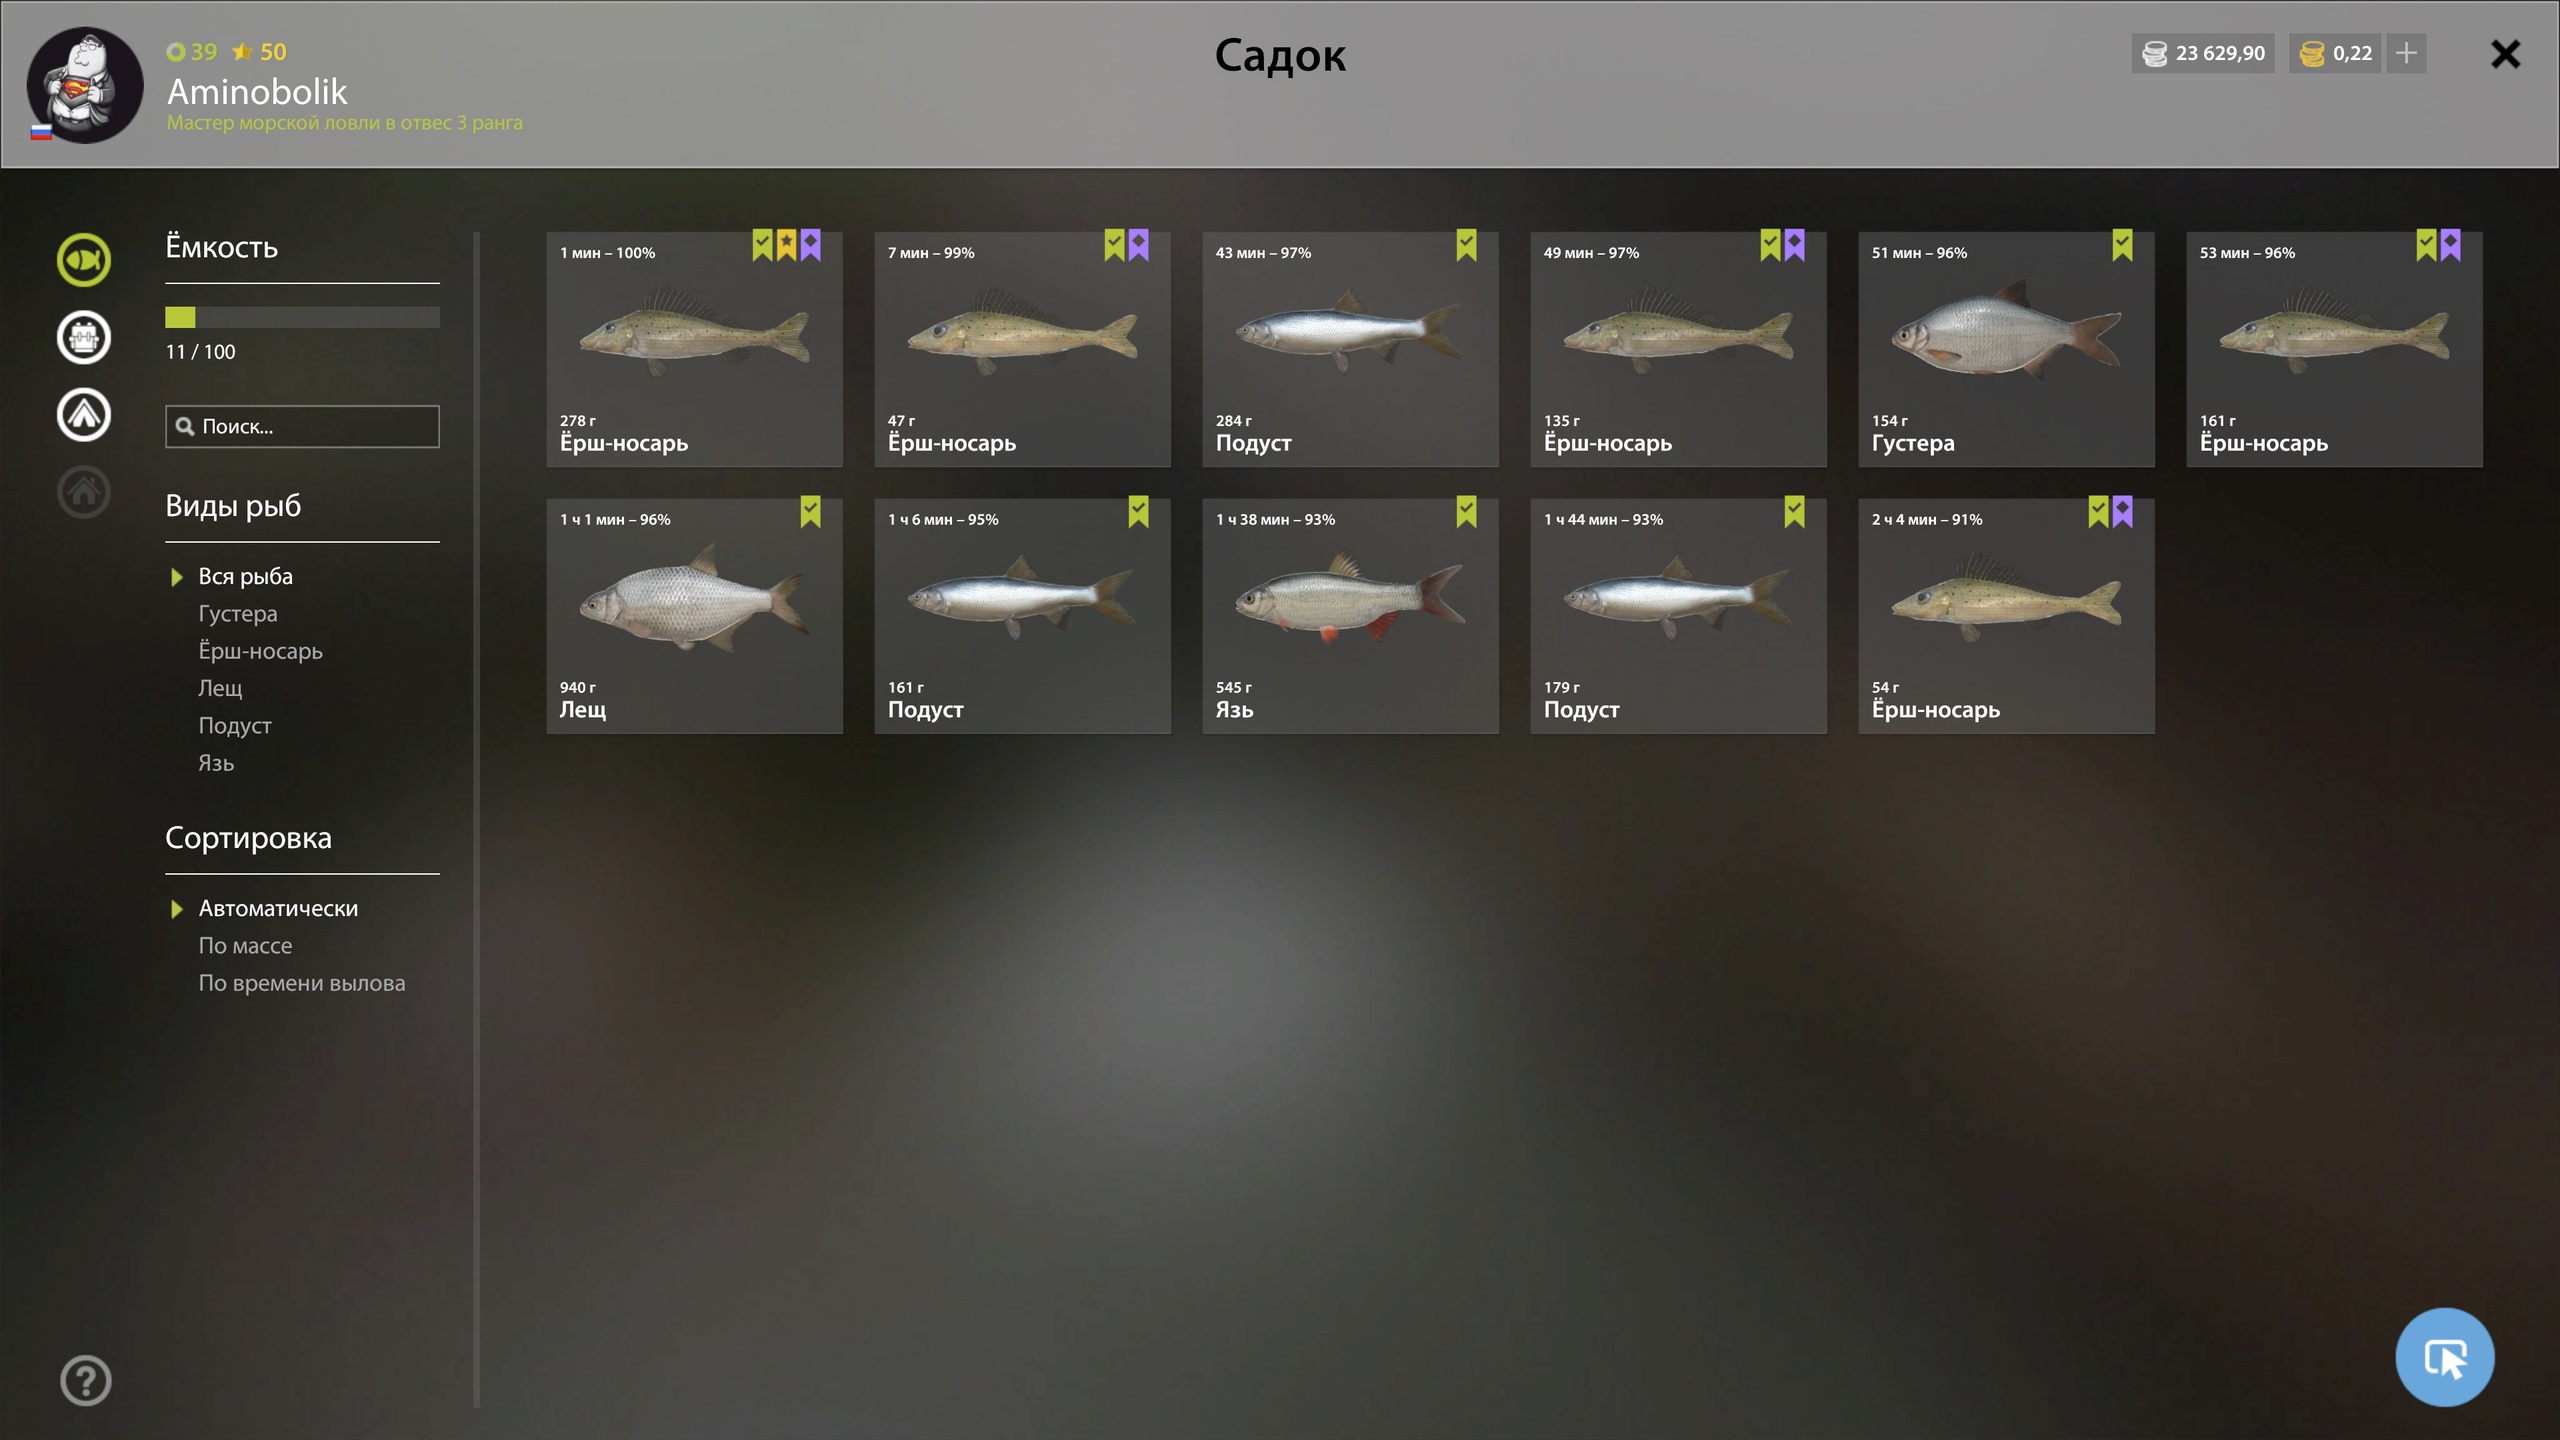Open the help question mark icon

[86, 1380]
